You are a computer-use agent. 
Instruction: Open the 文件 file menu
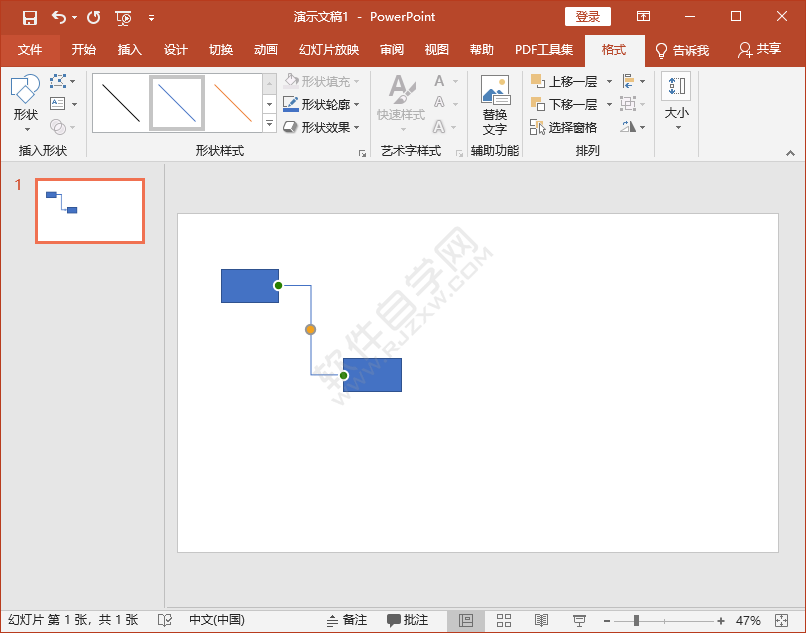30,50
